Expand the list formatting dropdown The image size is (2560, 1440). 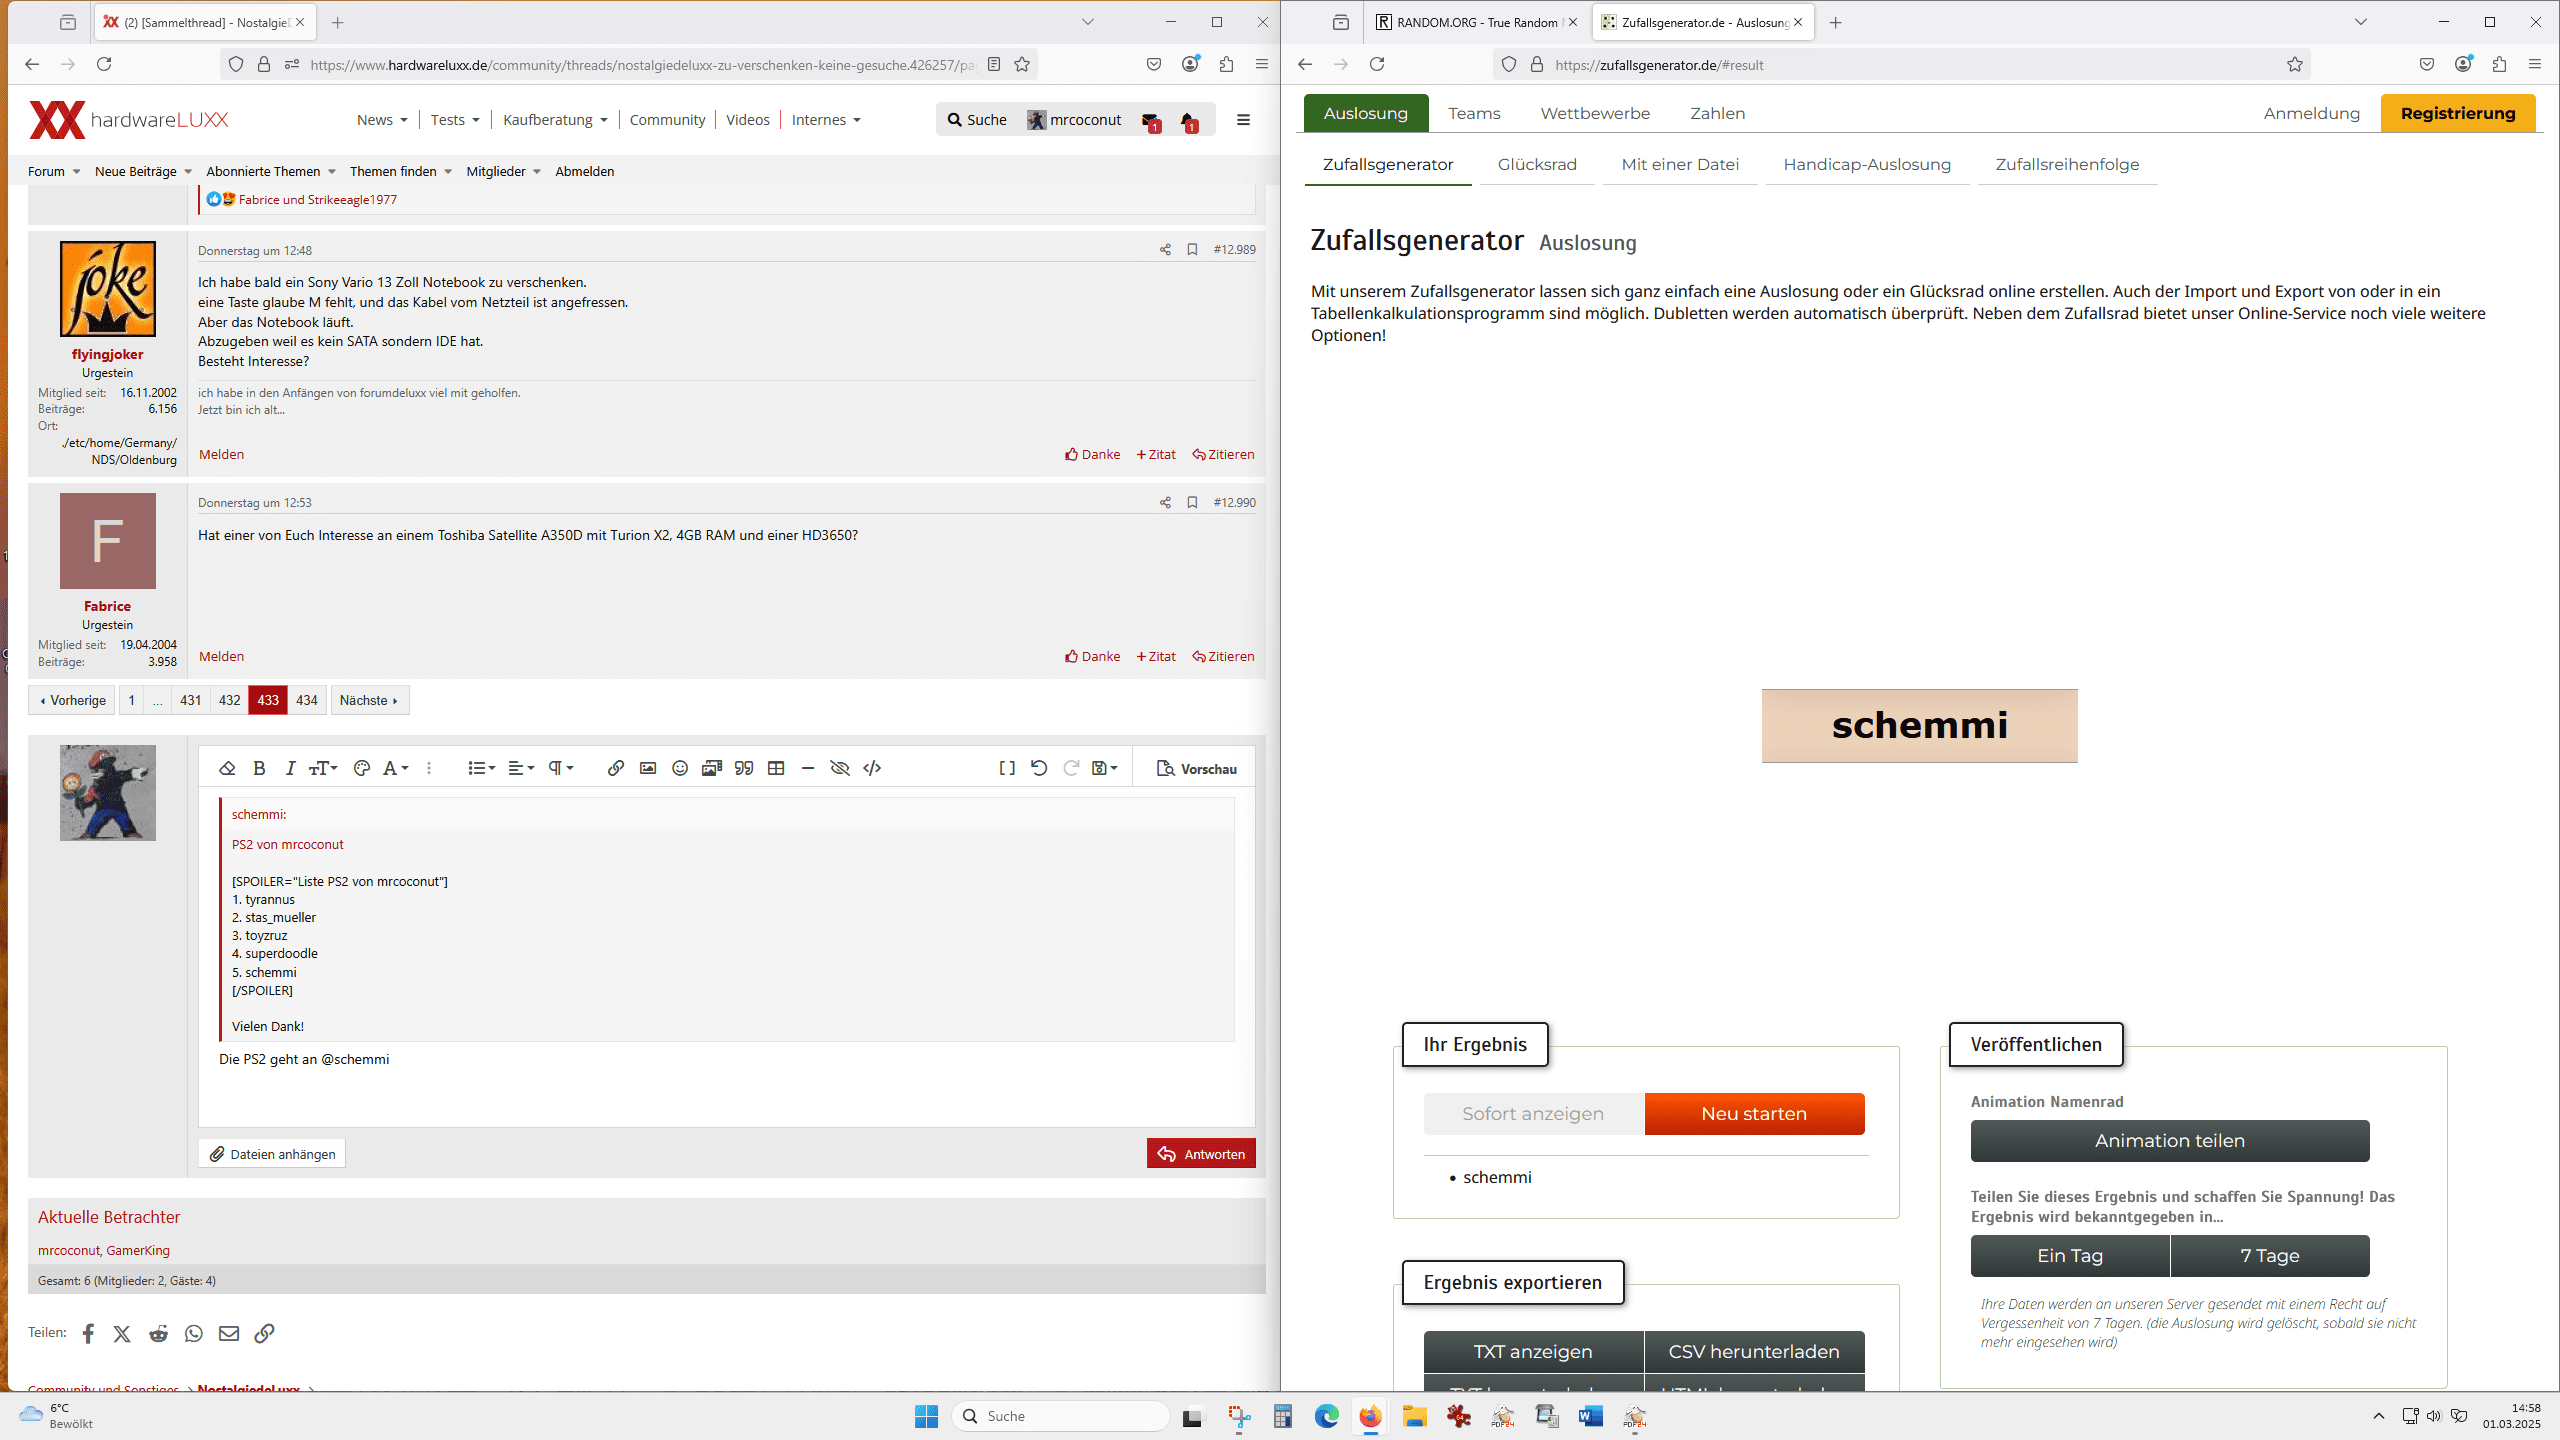coord(481,768)
